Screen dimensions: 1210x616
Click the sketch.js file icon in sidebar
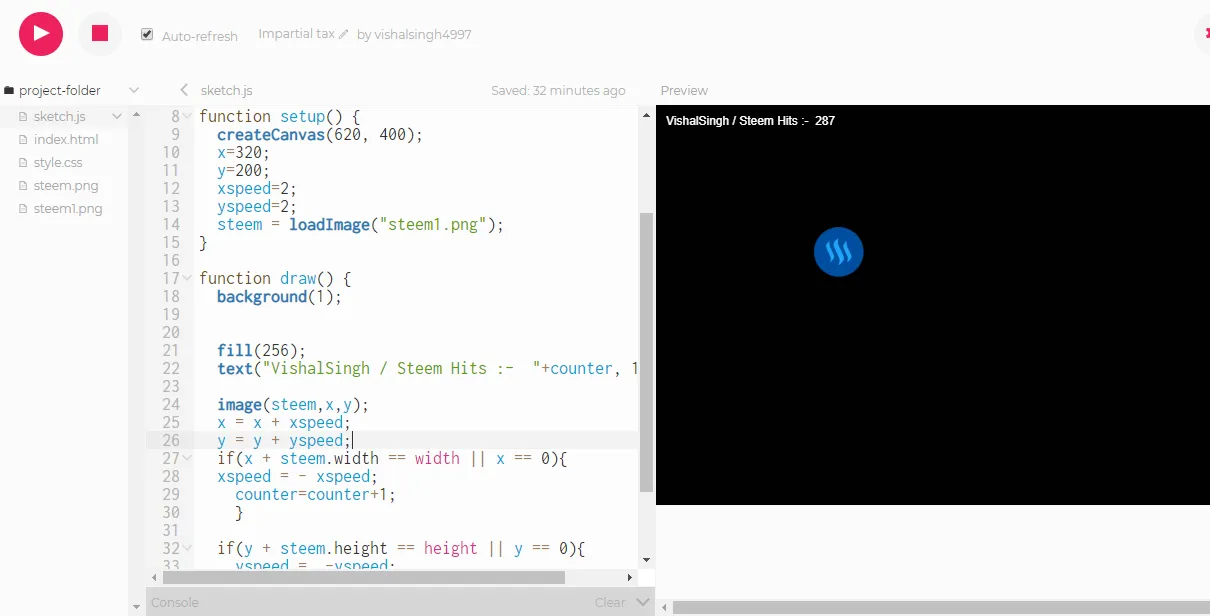click(x=24, y=116)
